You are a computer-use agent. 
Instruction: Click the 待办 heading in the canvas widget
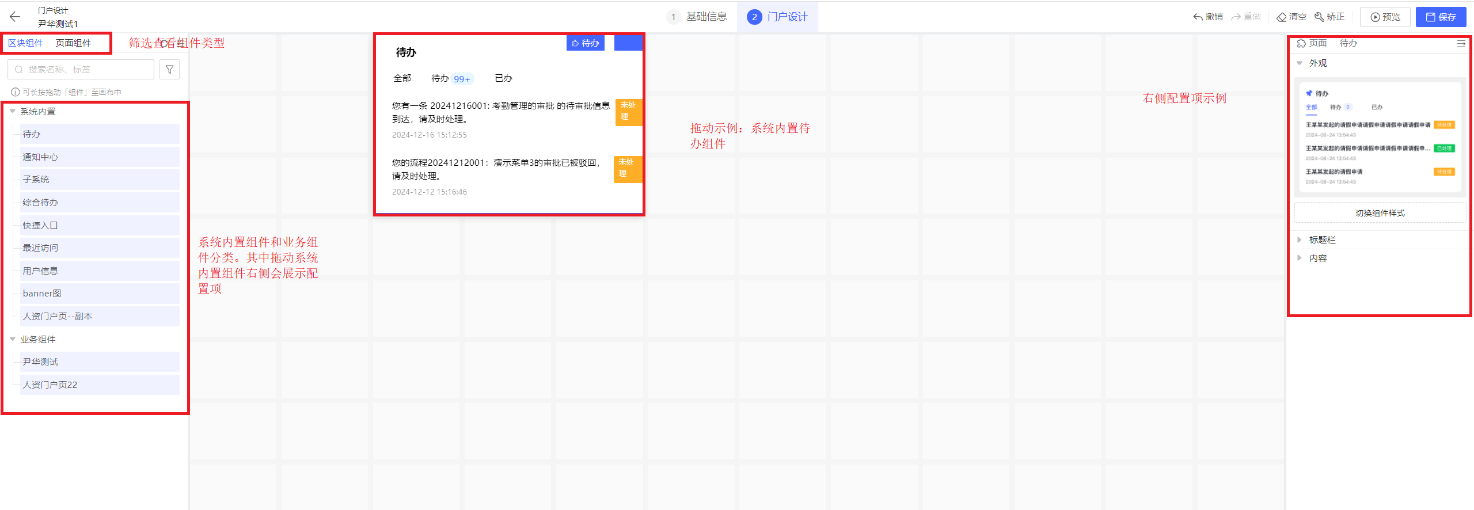coord(406,51)
